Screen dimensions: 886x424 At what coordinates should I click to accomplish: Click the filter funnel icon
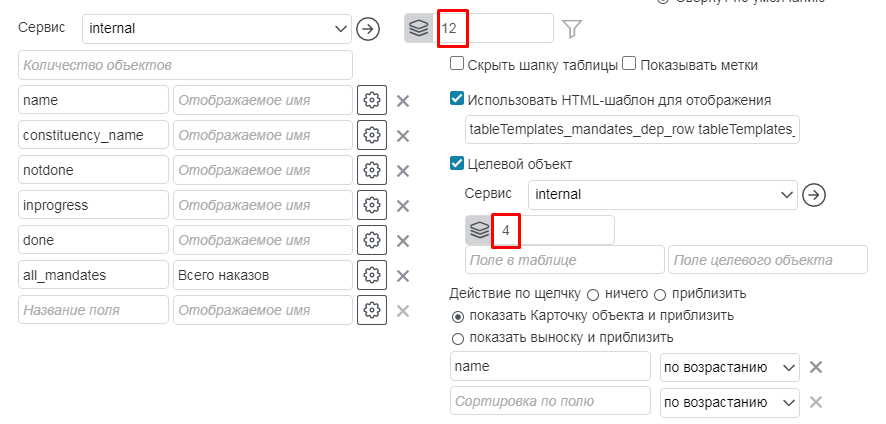[572, 29]
